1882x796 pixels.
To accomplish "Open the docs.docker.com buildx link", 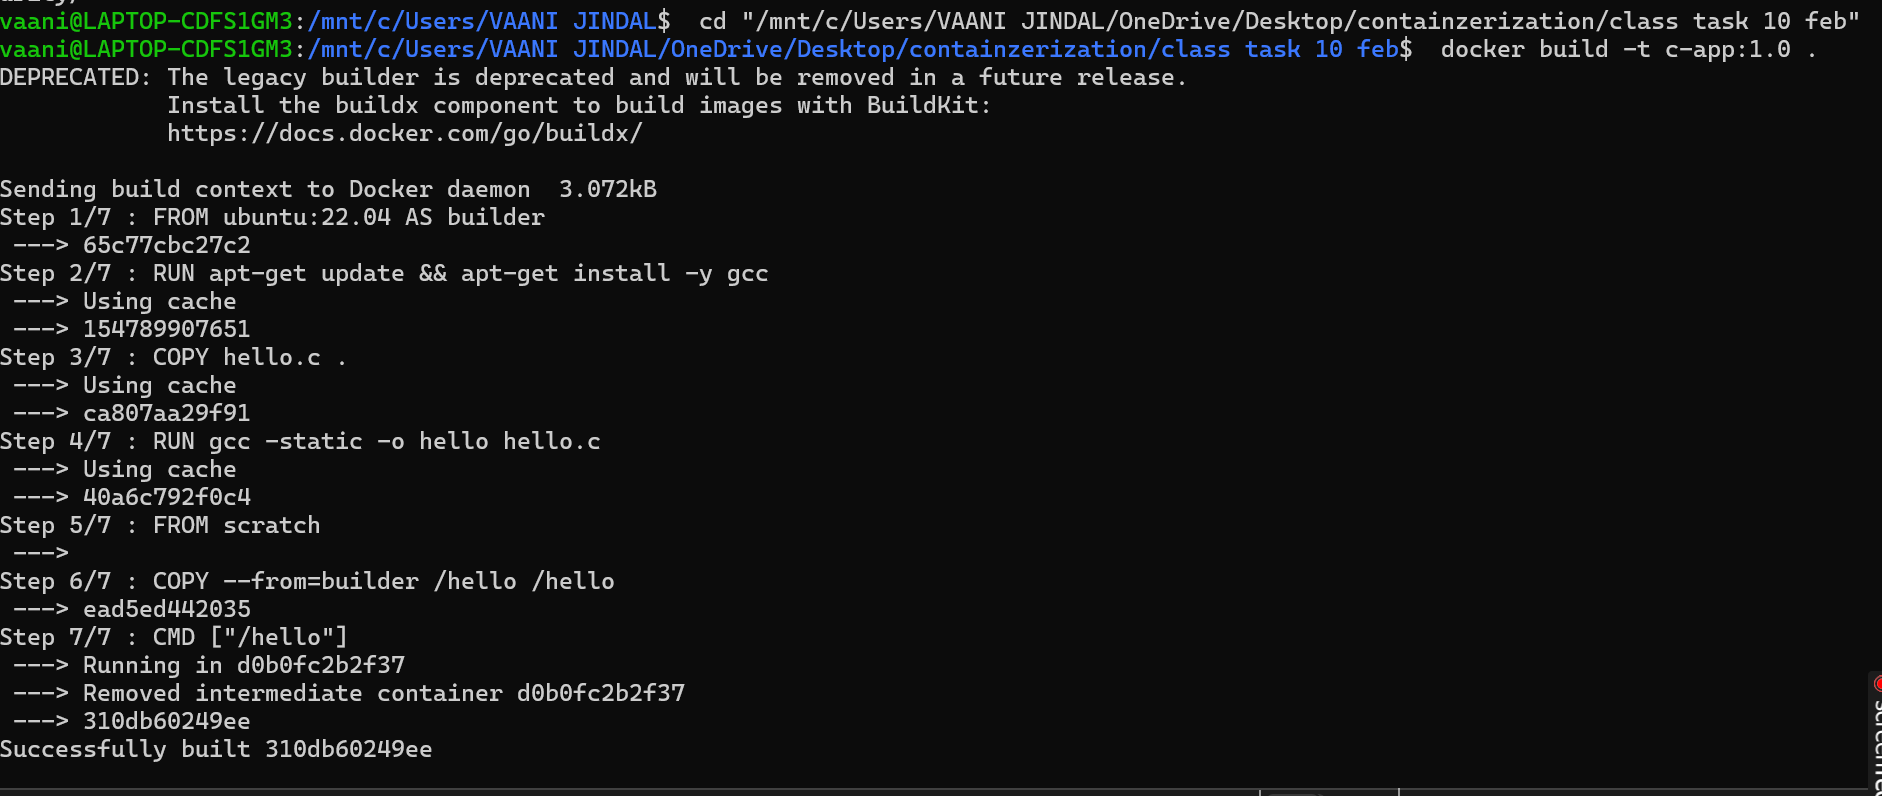I will click(404, 133).
